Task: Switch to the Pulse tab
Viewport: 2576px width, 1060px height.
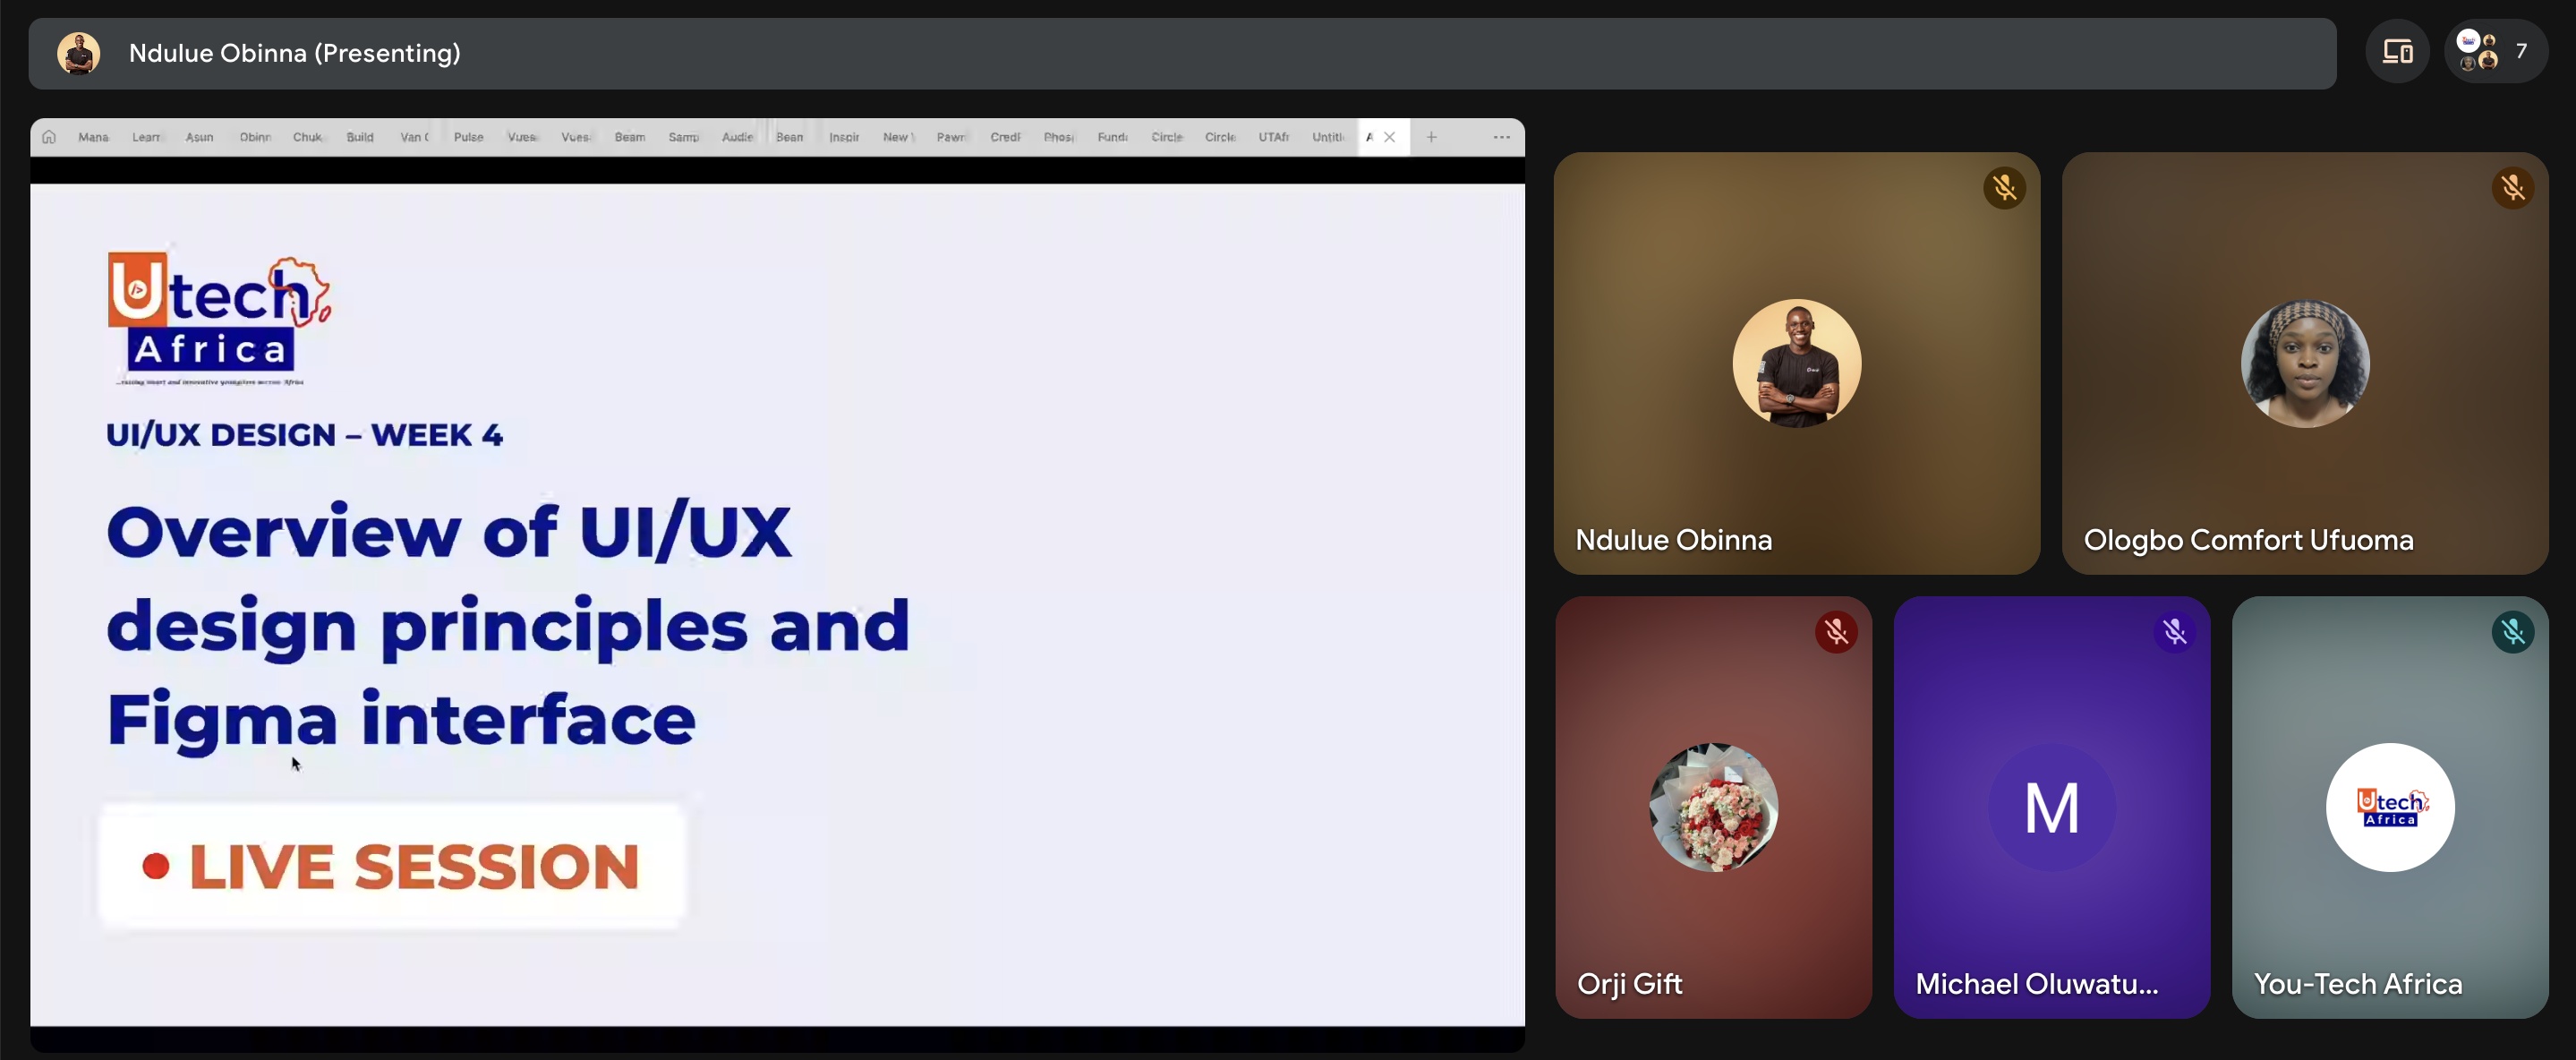Action: [x=469, y=137]
